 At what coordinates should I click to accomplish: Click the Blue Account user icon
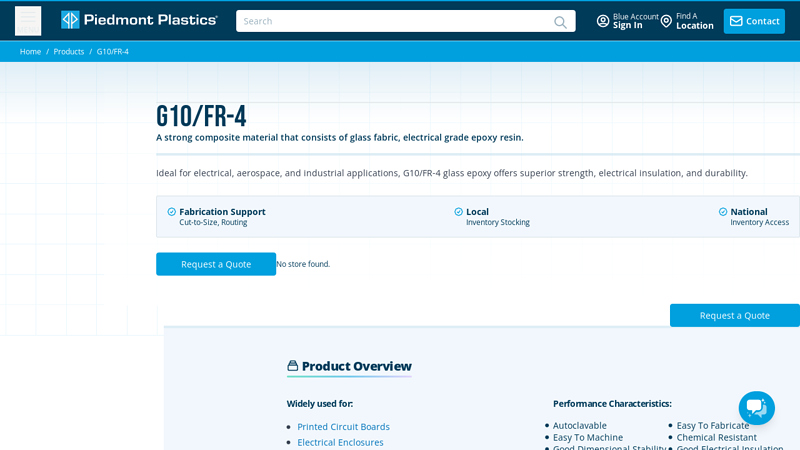click(603, 21)
